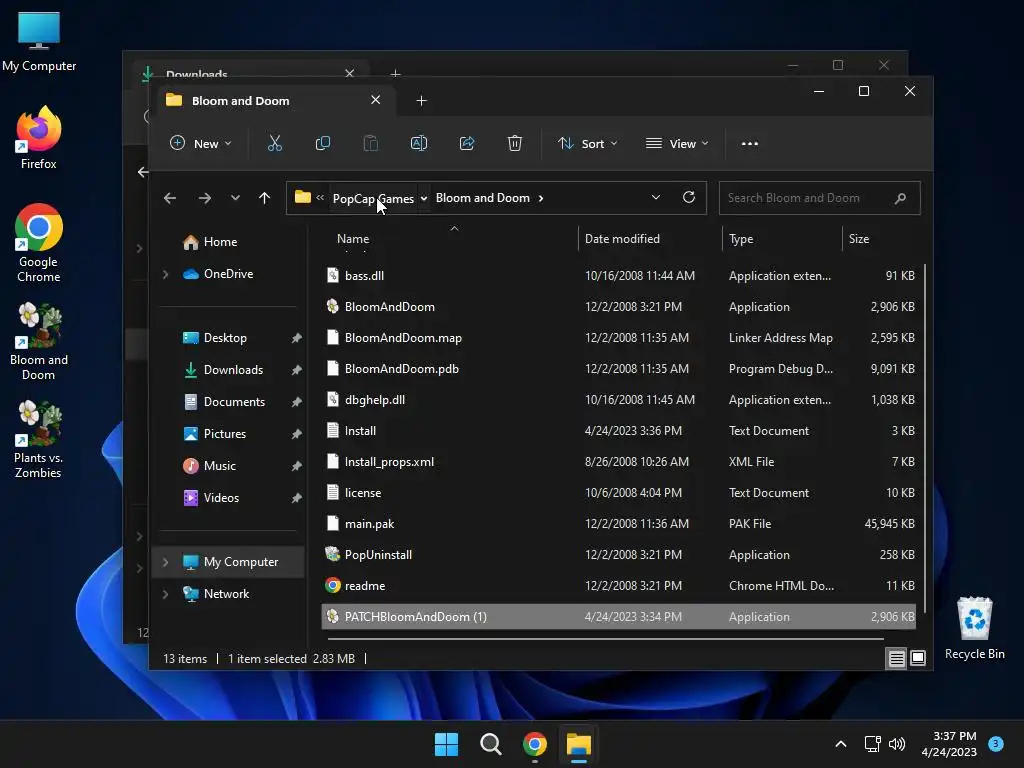Refresh the Bloom and Doom folder

coord(688,197)
